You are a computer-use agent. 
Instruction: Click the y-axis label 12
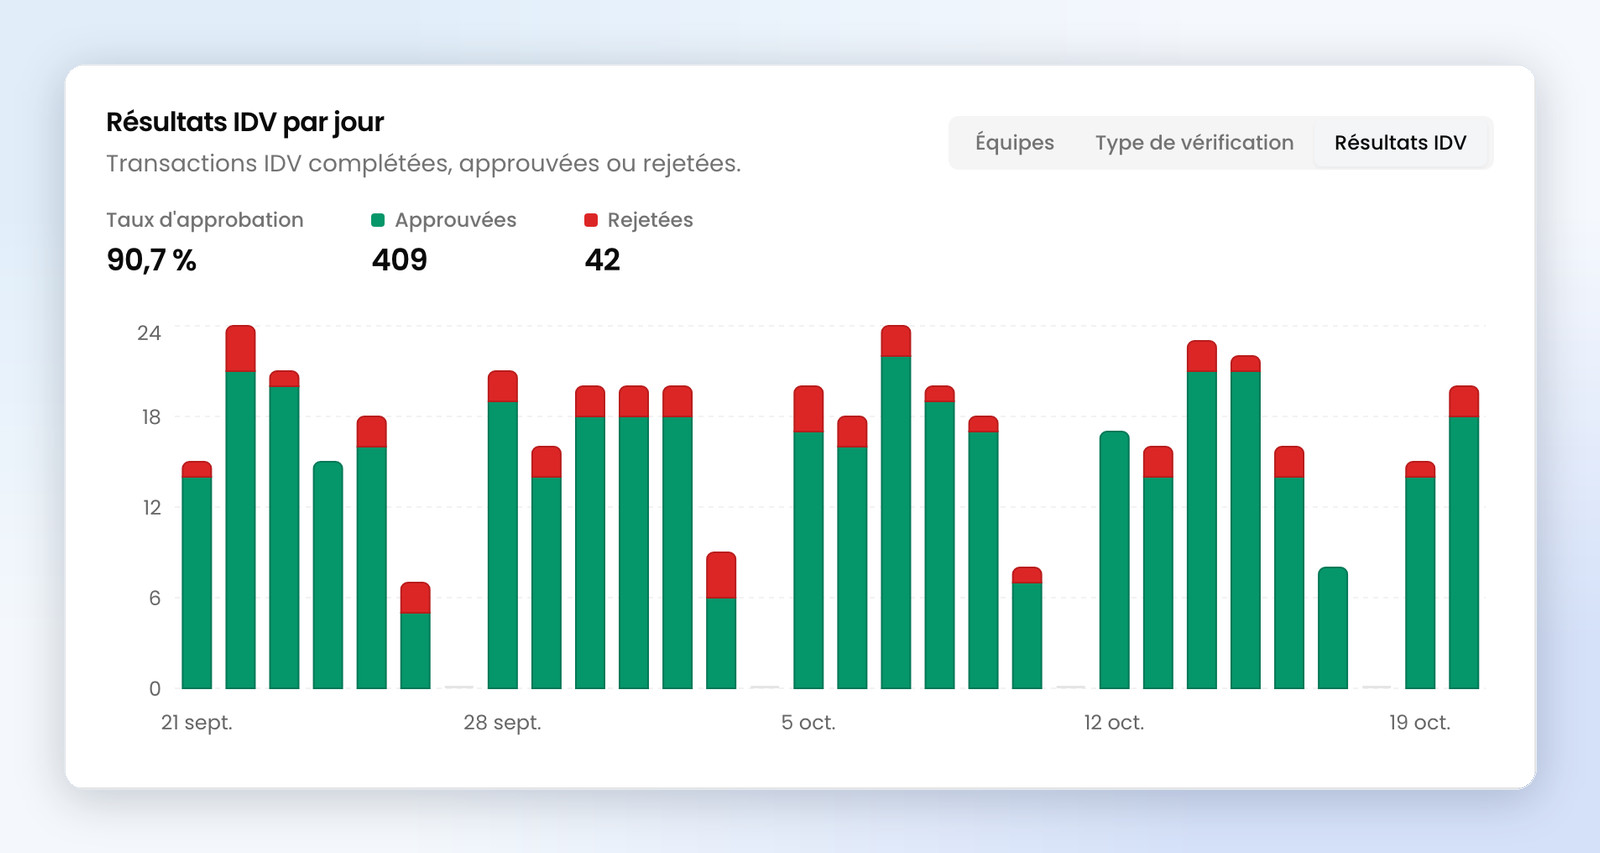[x=151, y=507]
